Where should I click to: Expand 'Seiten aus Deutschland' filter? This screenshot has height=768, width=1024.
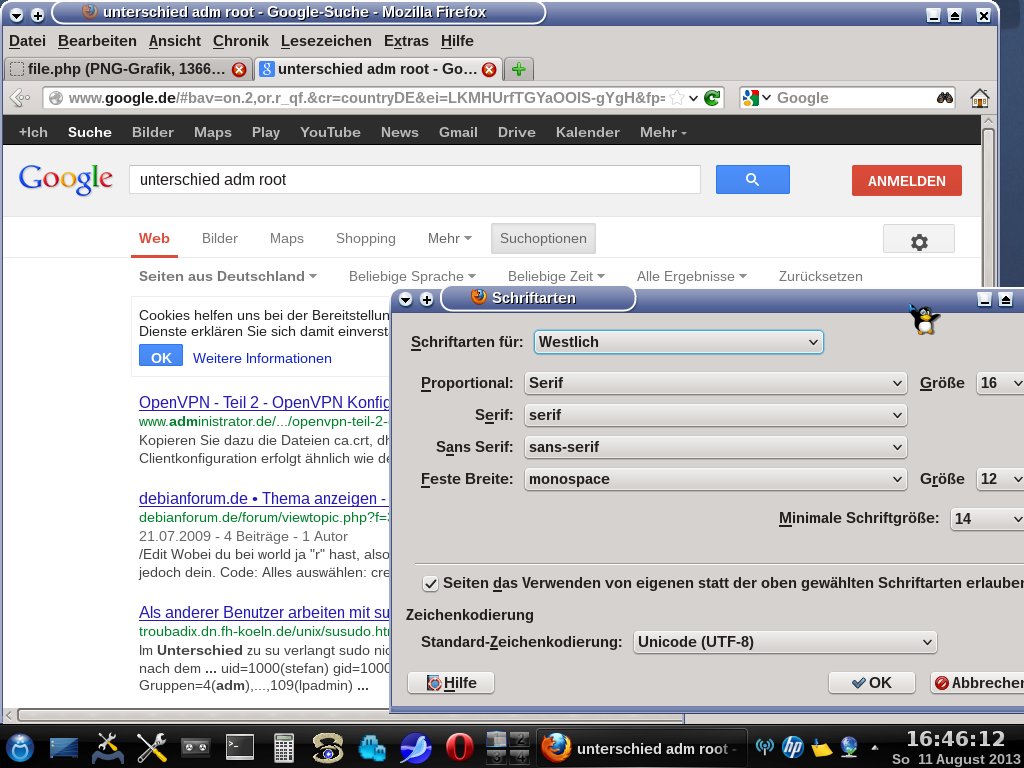click(228, 276)
